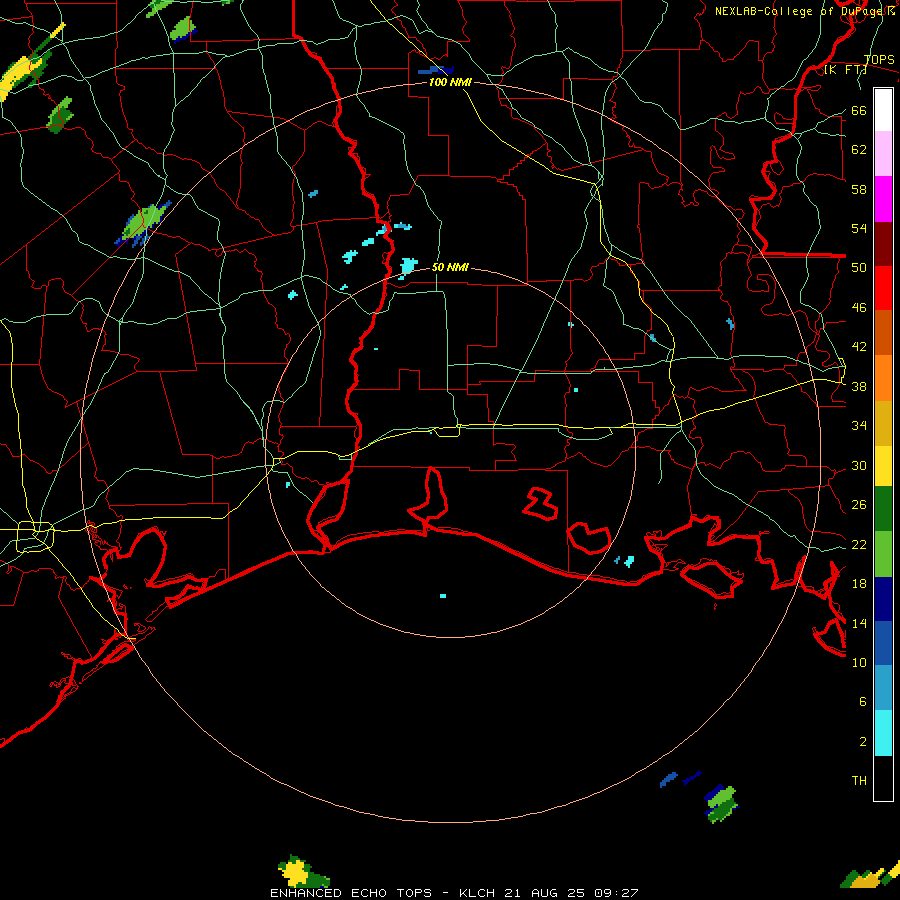Select the dark red legend swatch
Viewport: 900px width, 900px height.
tap(883, 244)
